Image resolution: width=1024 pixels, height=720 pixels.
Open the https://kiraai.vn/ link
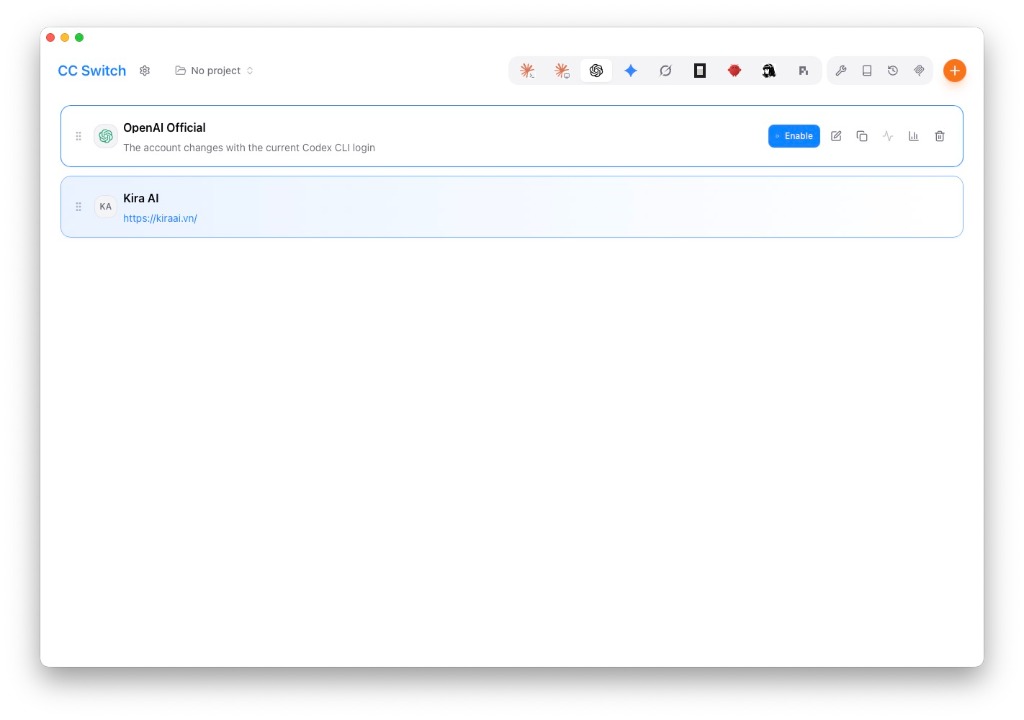[160, 218]
